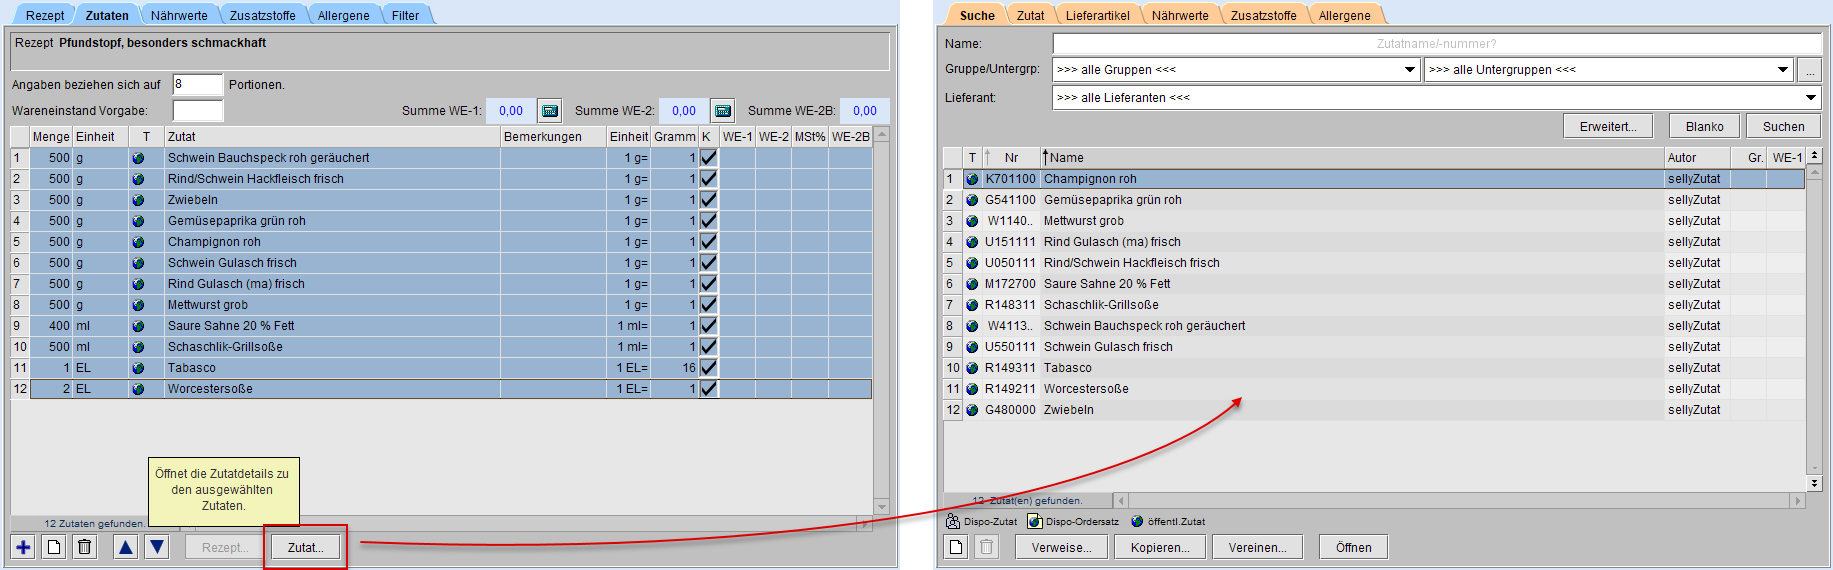Open the Filter tab

point(405,15)
